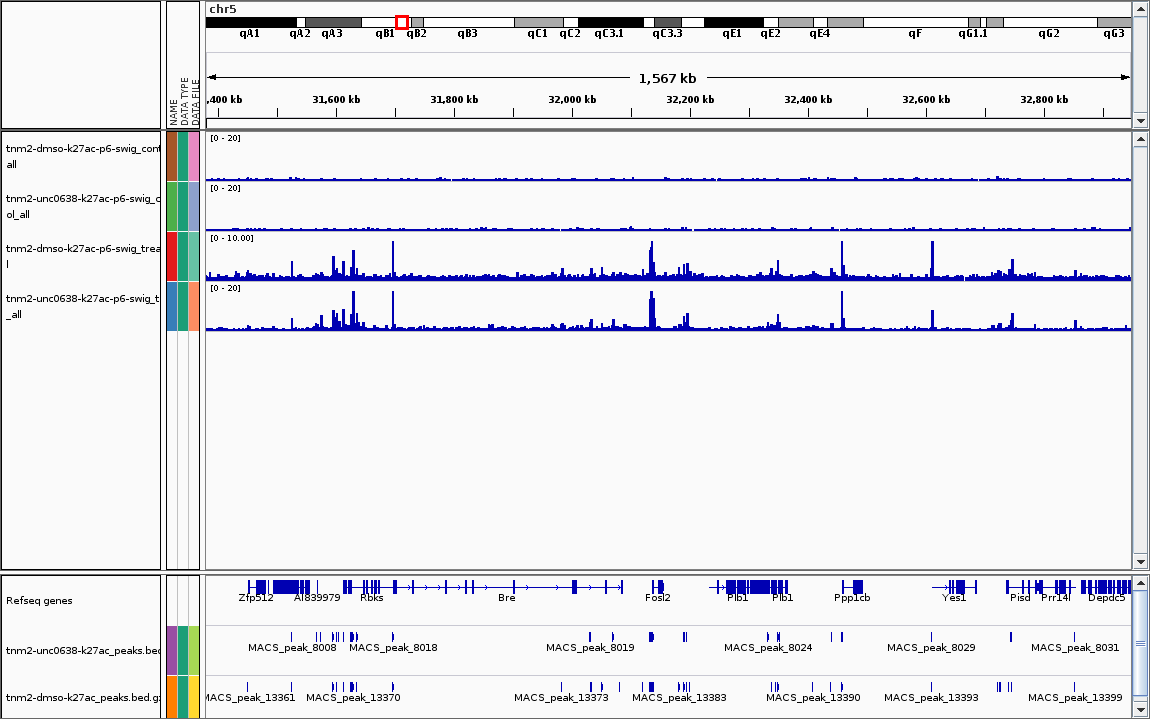The height and width of the screenshot is (719, 1150).
Task: Select the tnm2-dmso-k27ac-p6-swig_treat track name
Action: 82,256
